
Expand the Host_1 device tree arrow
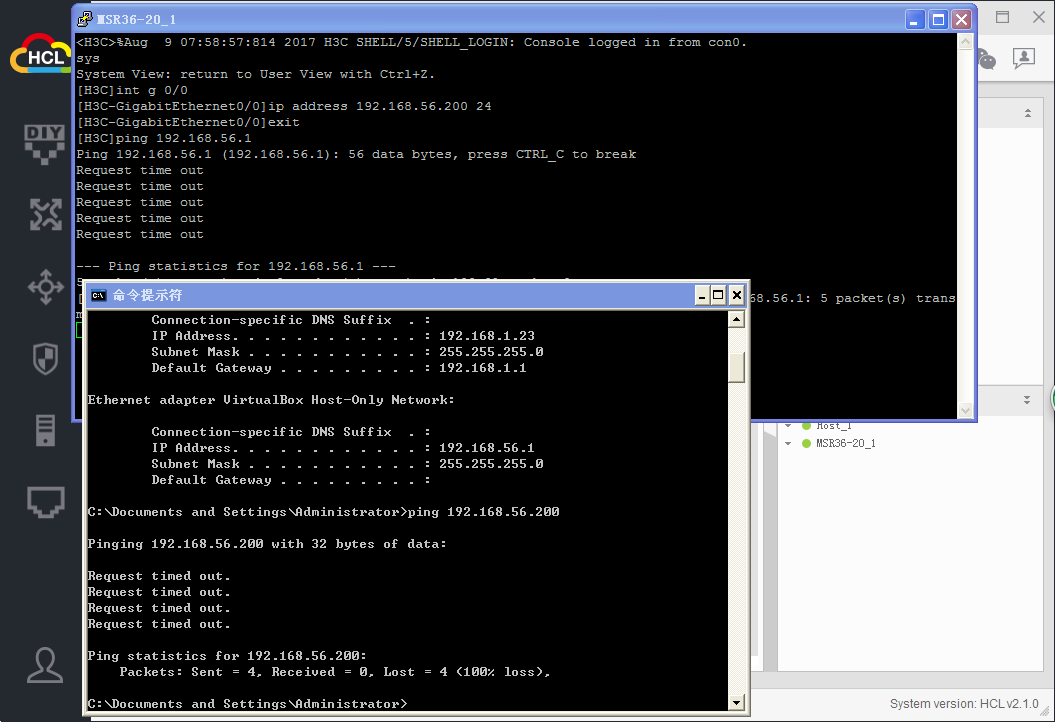click(x=788, y=426)
